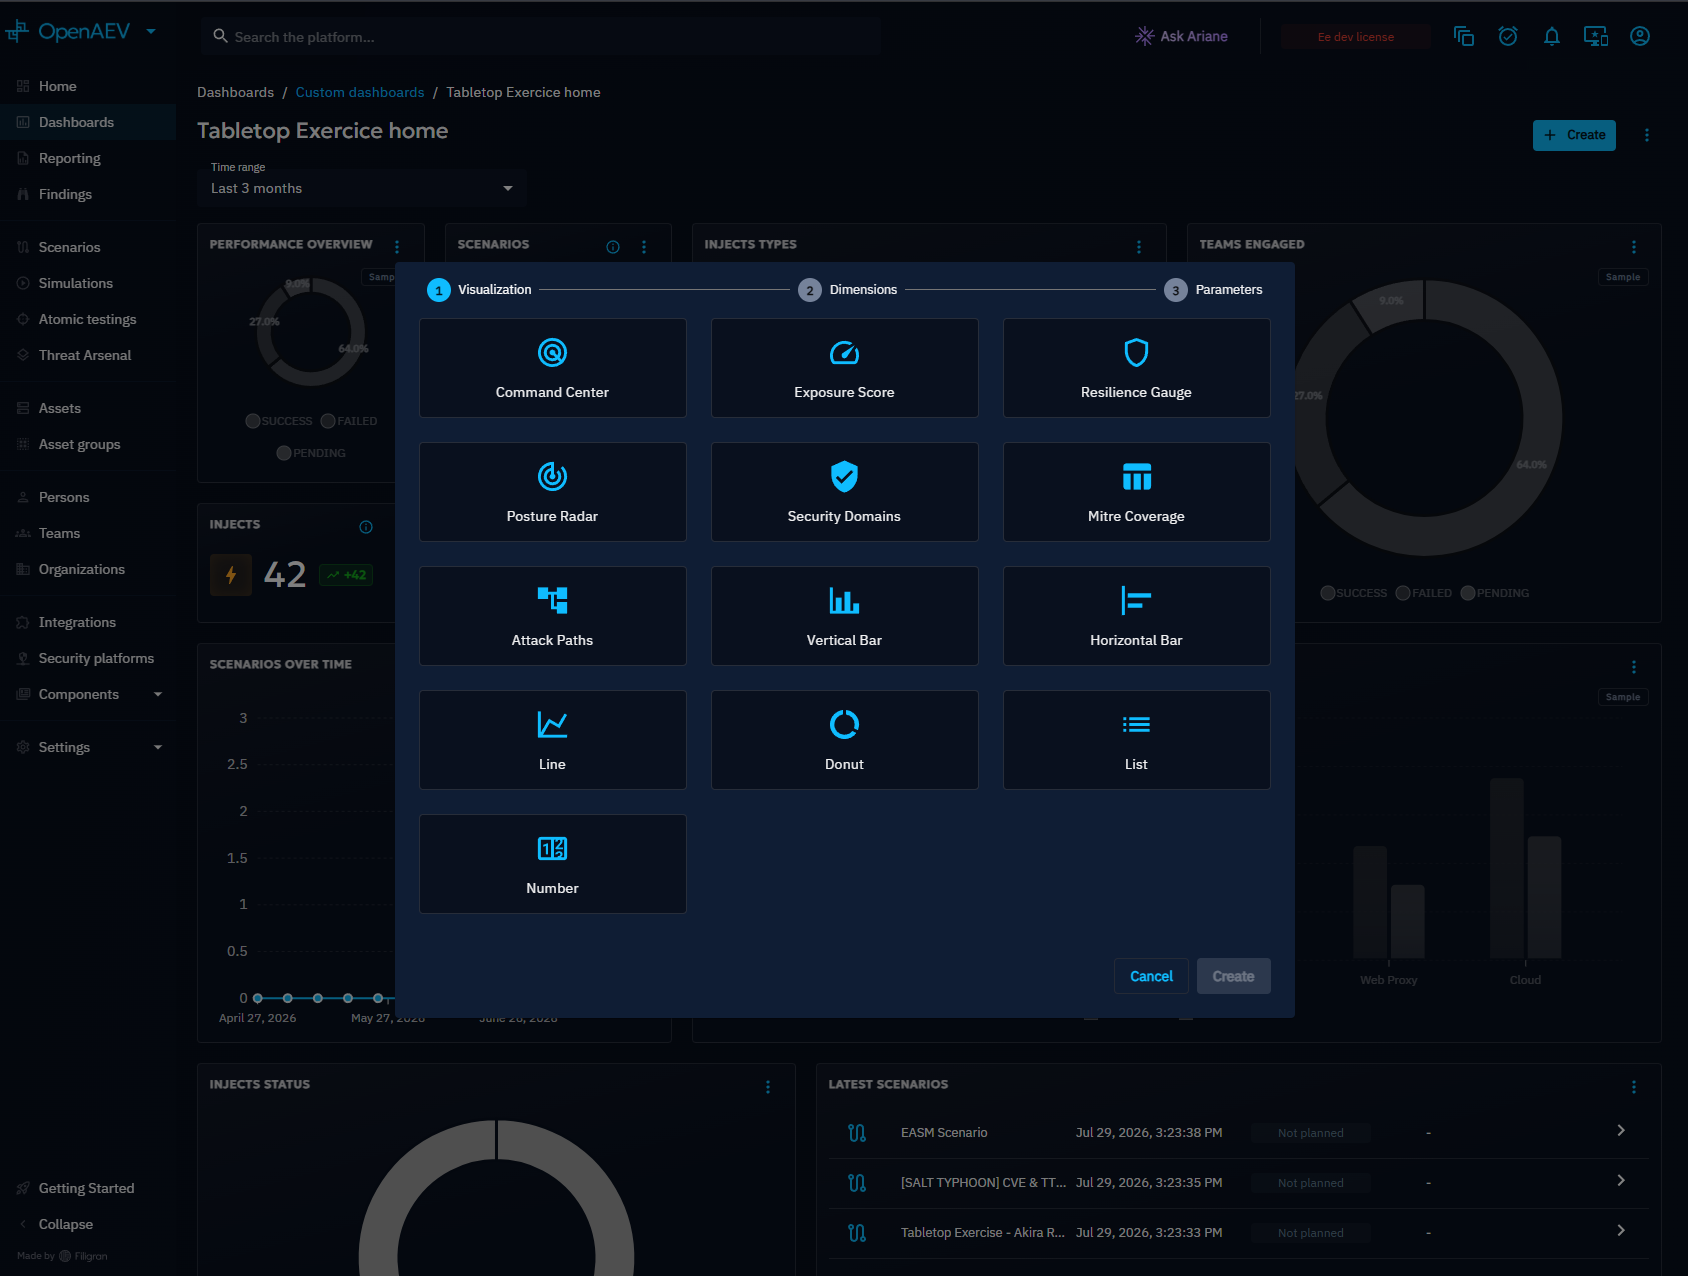Screen dimensions: 1688x1276
Task: Choose the Vertical Bar chart icon
Action: (x=844, y=601)
